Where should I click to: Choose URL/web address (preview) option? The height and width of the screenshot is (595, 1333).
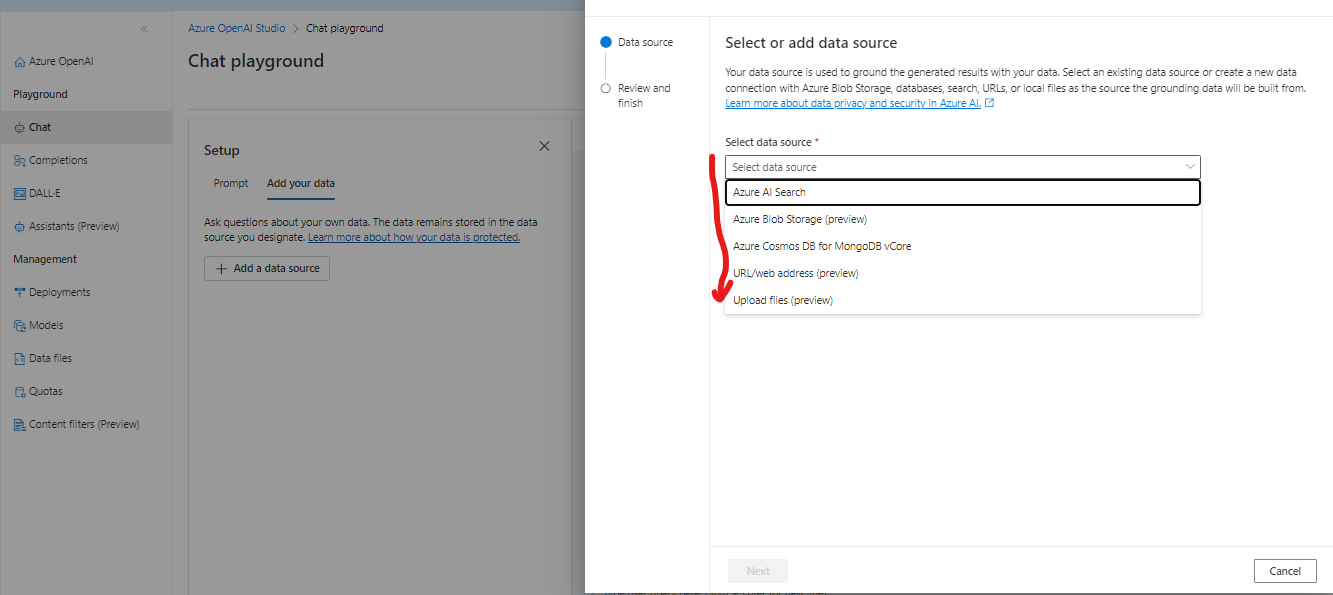(x=962, y=273)
